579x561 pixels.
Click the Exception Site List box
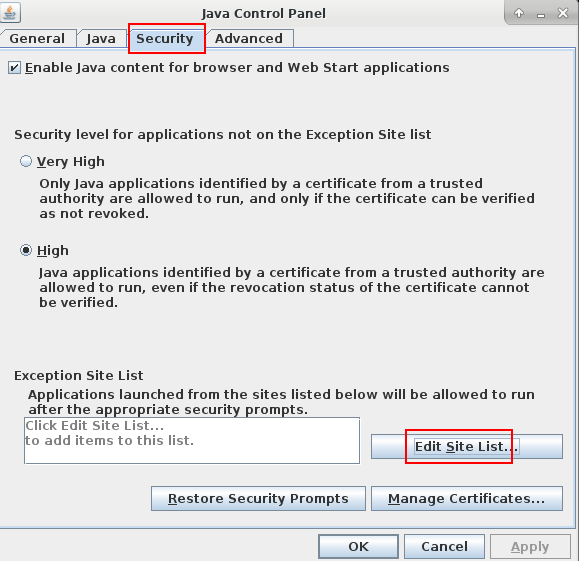(192, 440)
